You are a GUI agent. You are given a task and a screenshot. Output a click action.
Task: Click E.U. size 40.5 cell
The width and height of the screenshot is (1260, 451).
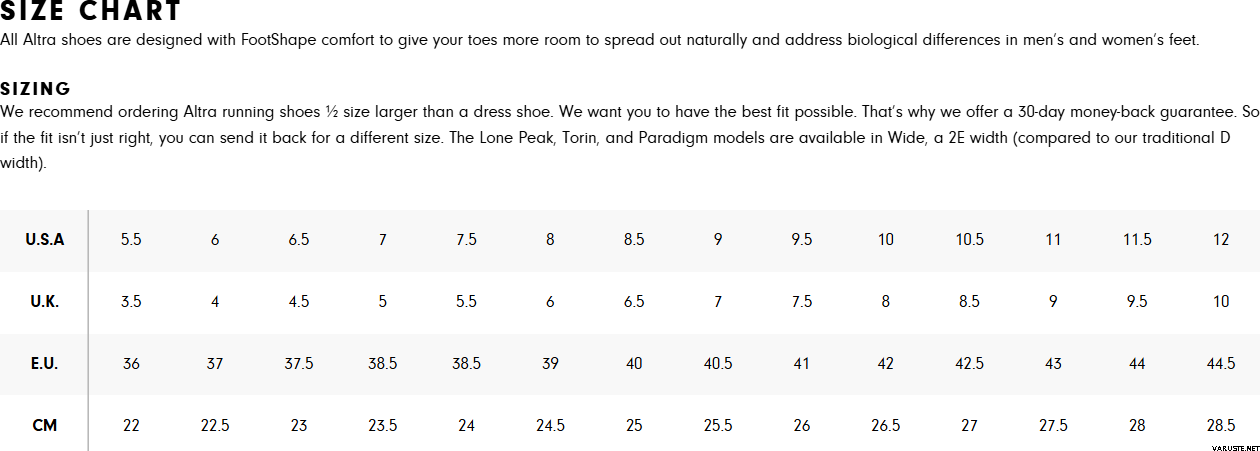tap(718, 364)
